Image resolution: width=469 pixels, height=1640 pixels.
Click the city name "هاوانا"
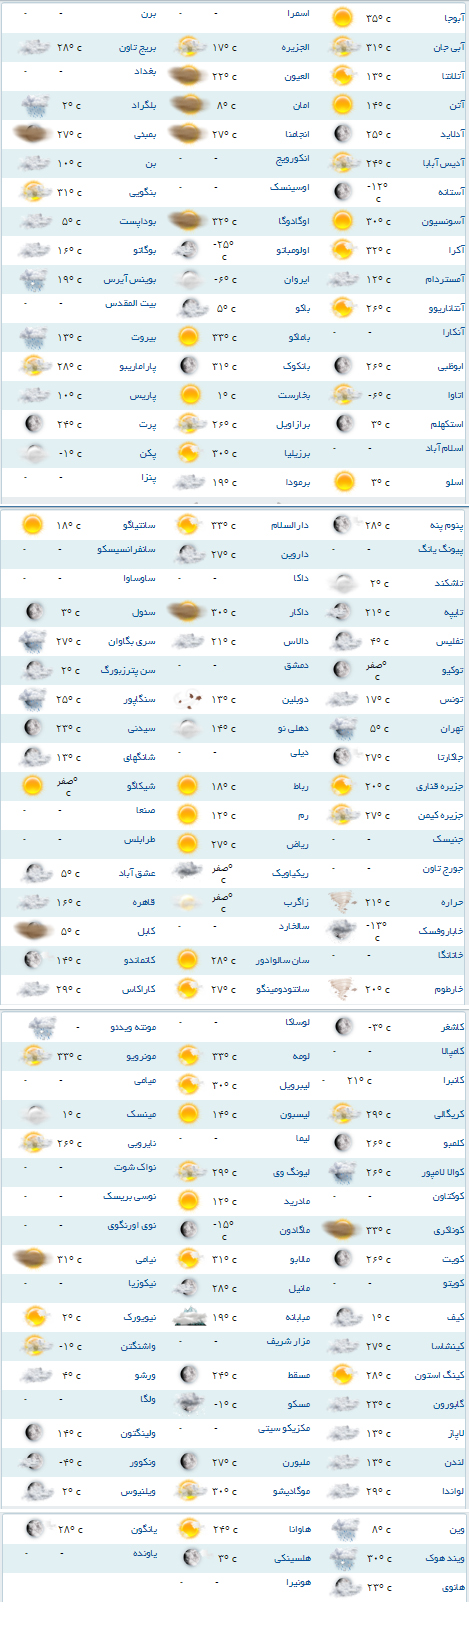(x=297, y=1529)
